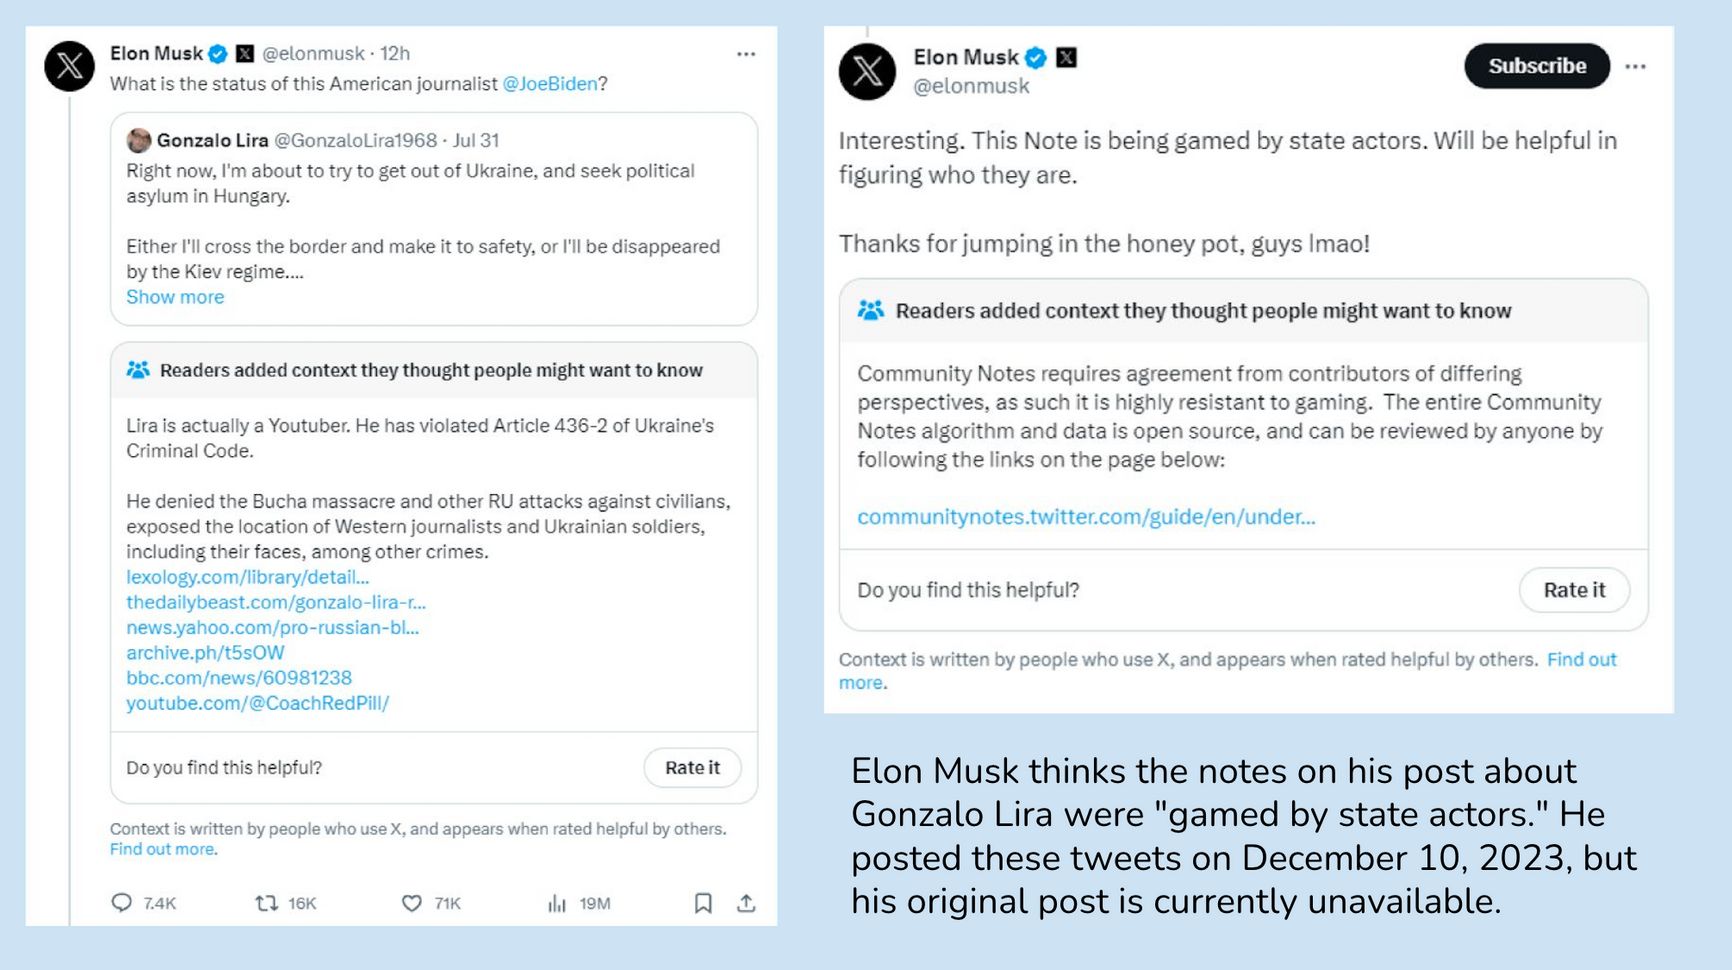Open the thedailybeast.com gonzalo-lira link

coord(276,602)
